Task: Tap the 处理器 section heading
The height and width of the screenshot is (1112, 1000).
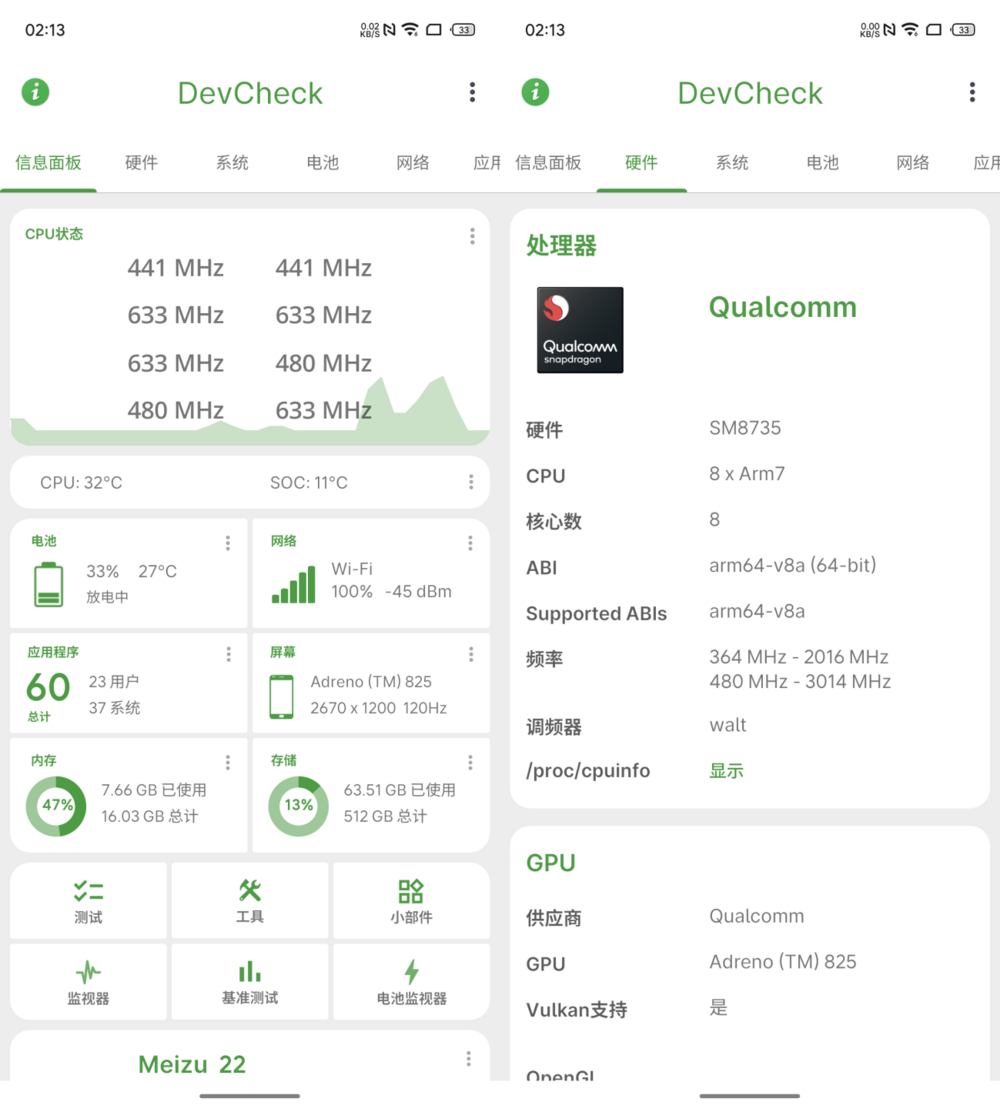Action: (561, 245)
